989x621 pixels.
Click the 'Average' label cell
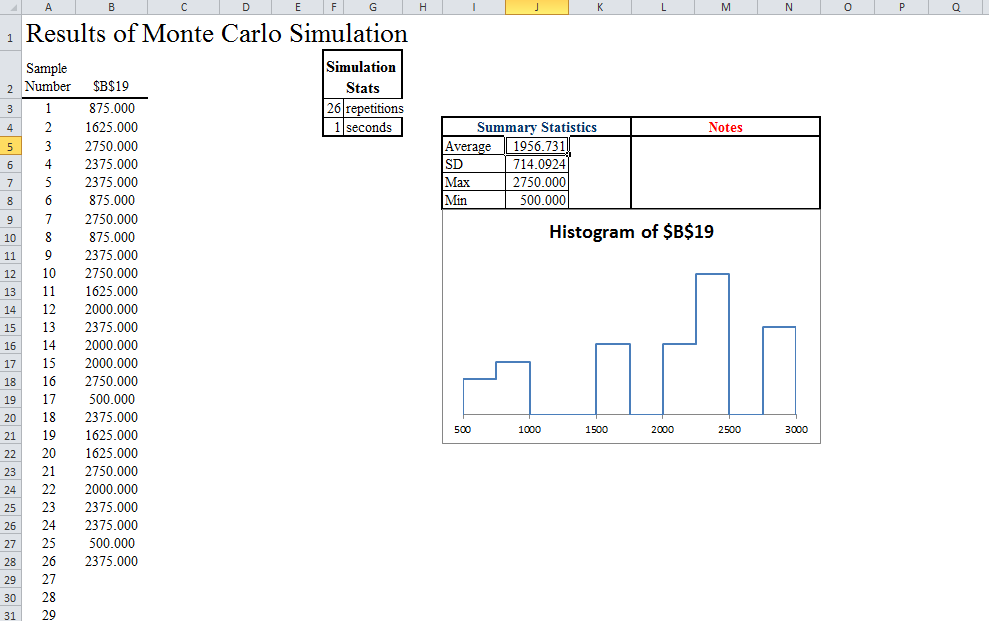[474, 146]
